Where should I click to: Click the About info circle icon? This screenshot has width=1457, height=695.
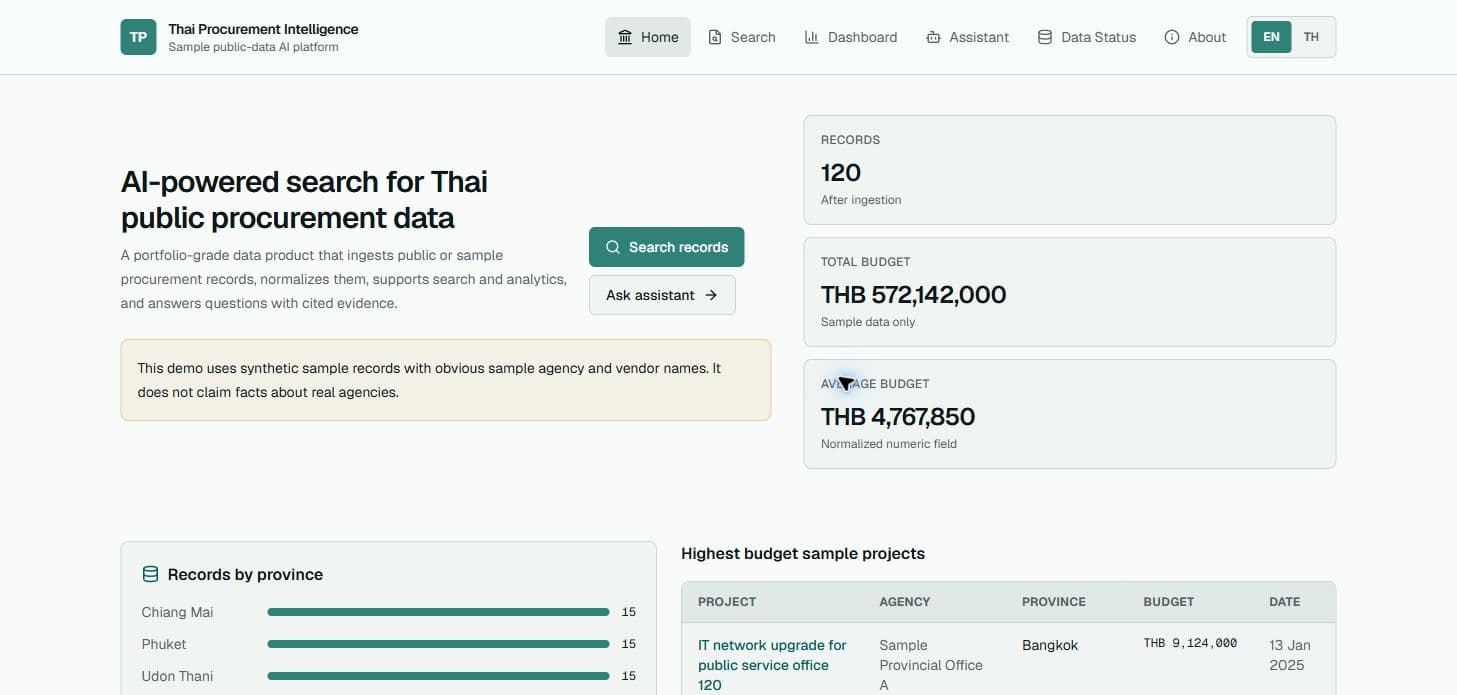click(x=1172, y=37)
